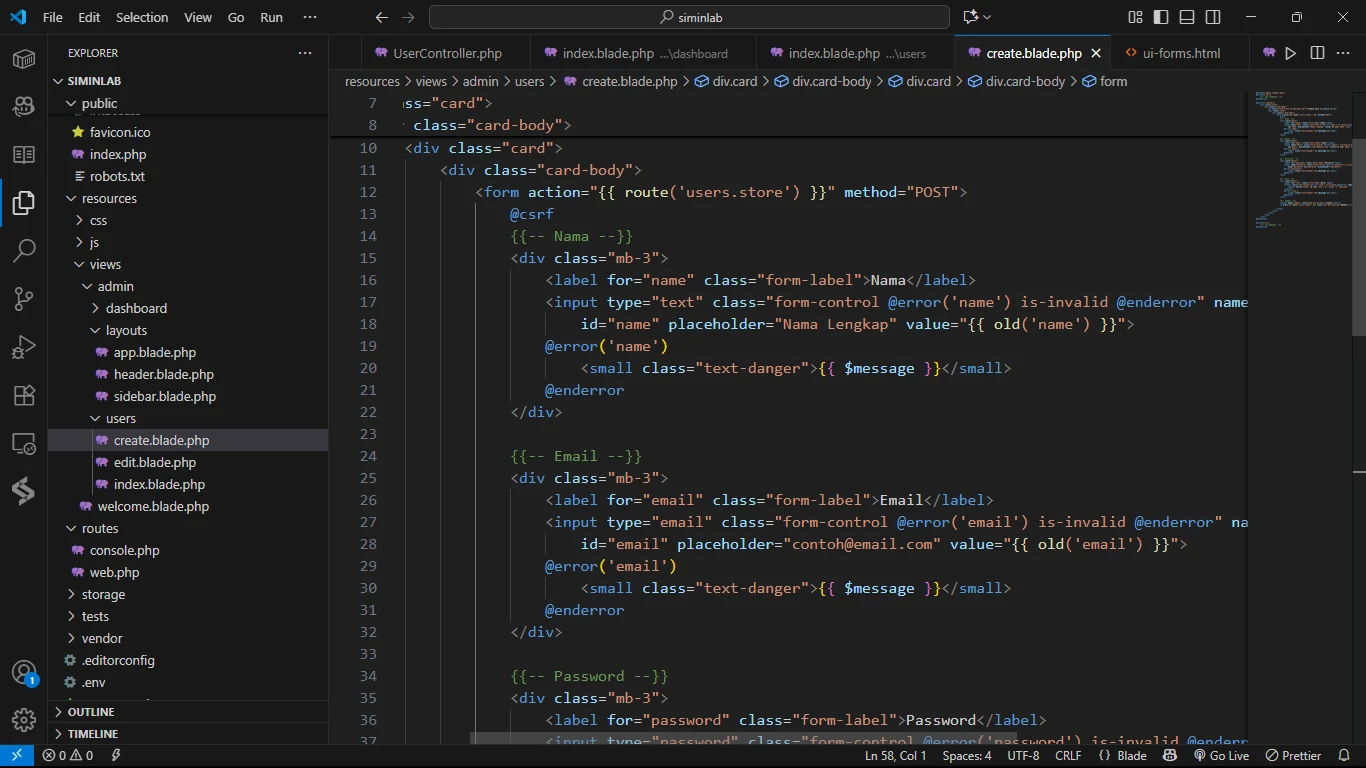The height and width of the screenshot is (768, 1366).
Task: Open Remote Explorer in activity bar
Action: point(24,442)
